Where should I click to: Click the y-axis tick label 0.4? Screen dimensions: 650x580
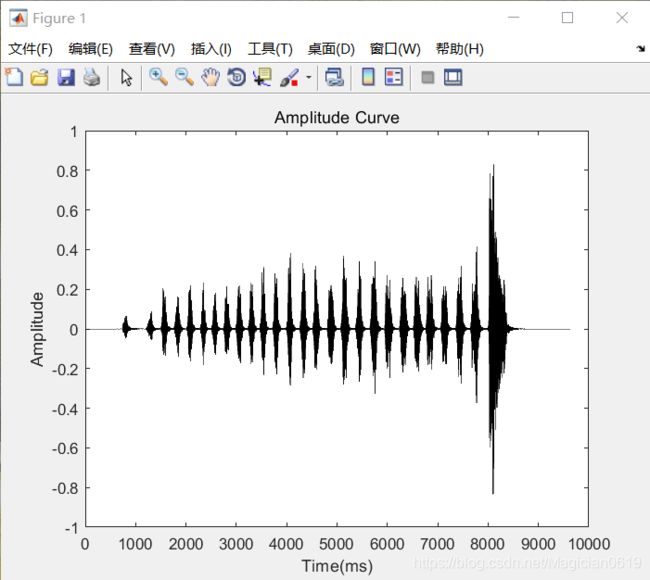coord(67,250)
